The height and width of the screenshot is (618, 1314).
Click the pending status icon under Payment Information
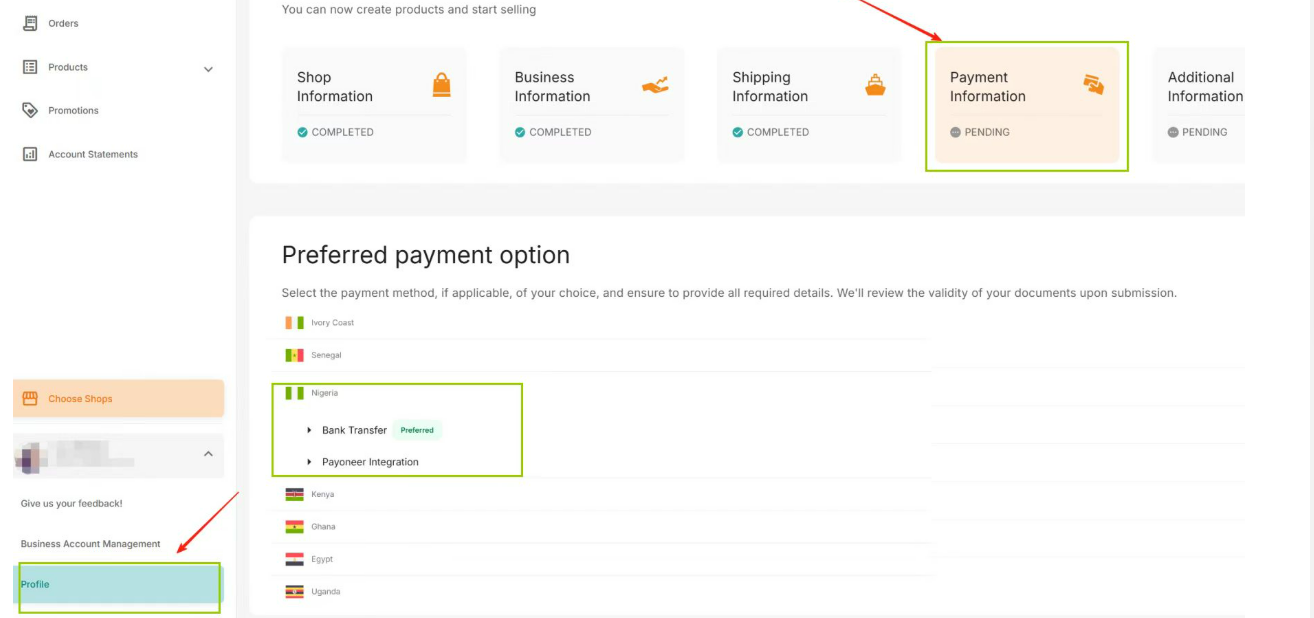[955, 132]
